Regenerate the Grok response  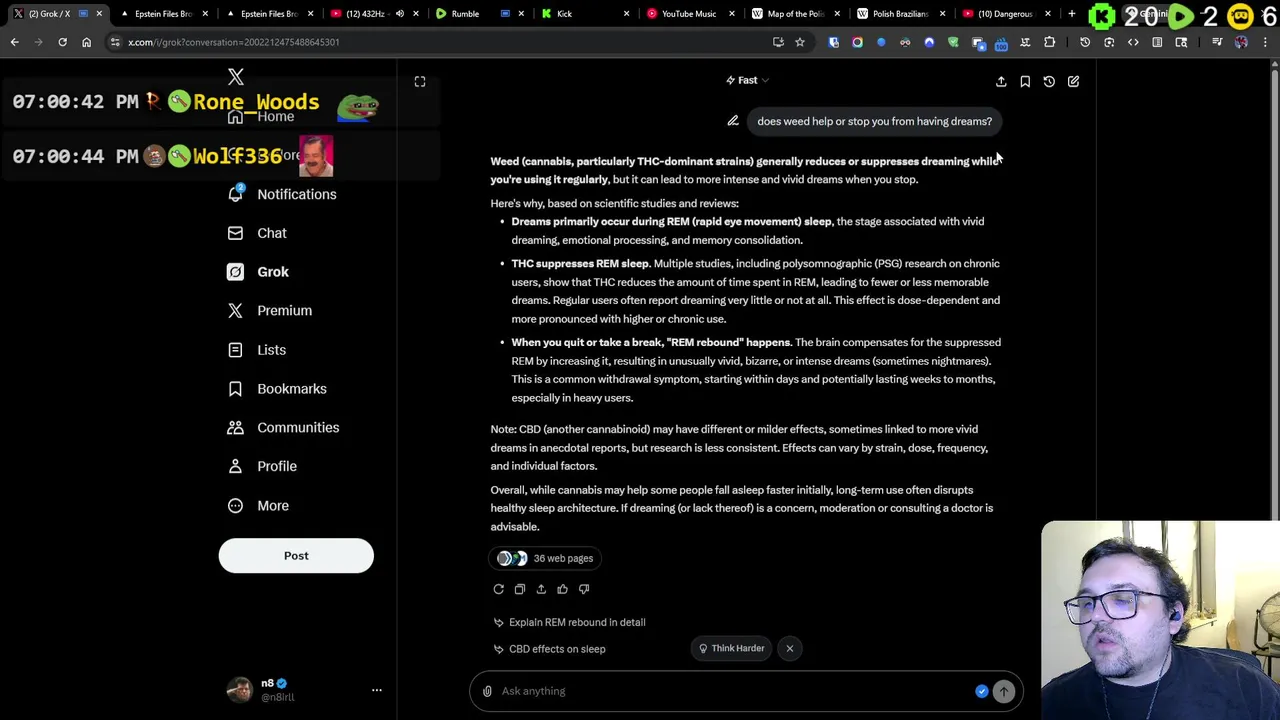pyautogui.click(x=499, y=589)
